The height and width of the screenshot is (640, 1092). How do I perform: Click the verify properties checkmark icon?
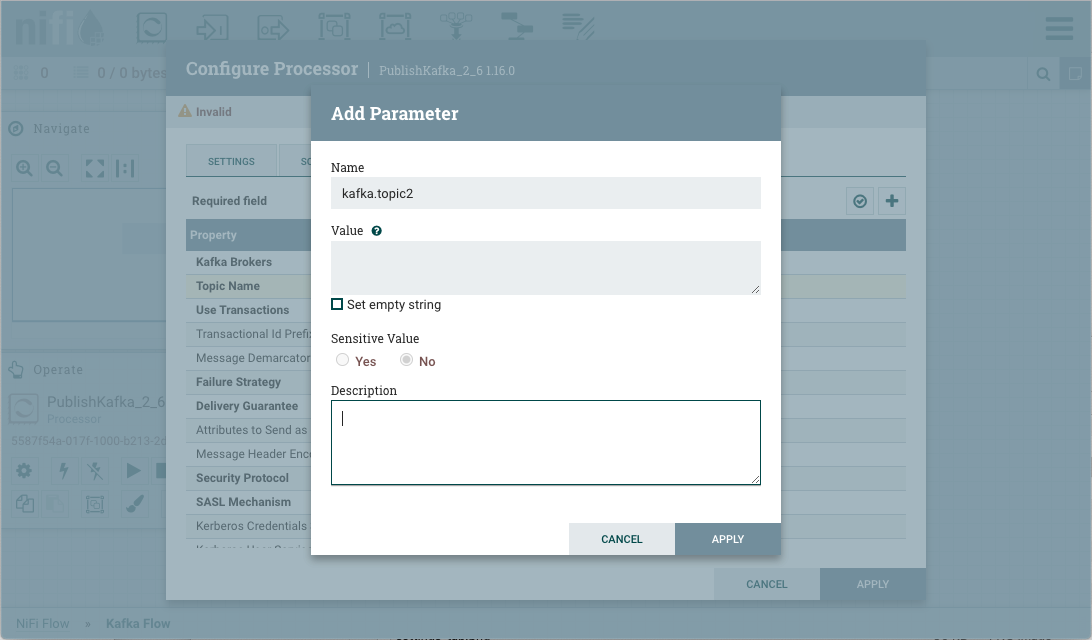pyautogui.click(x=860, y=201)
